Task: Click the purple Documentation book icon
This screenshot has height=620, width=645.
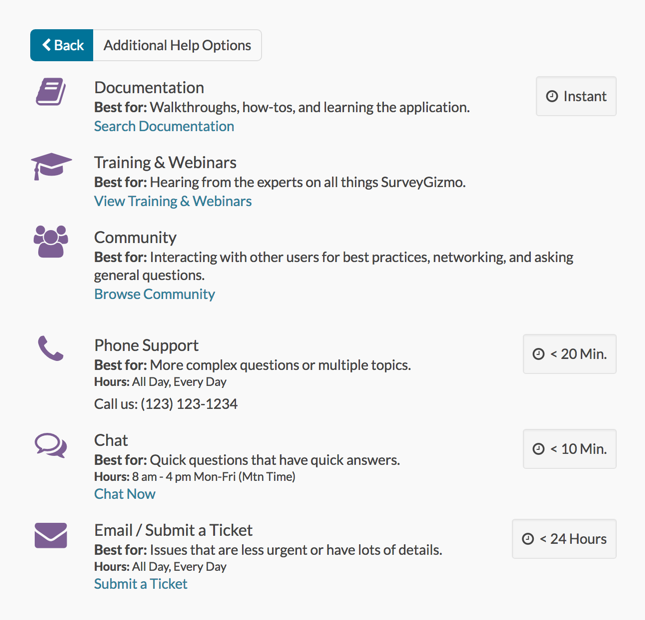Action: click(x=50, y=93)
